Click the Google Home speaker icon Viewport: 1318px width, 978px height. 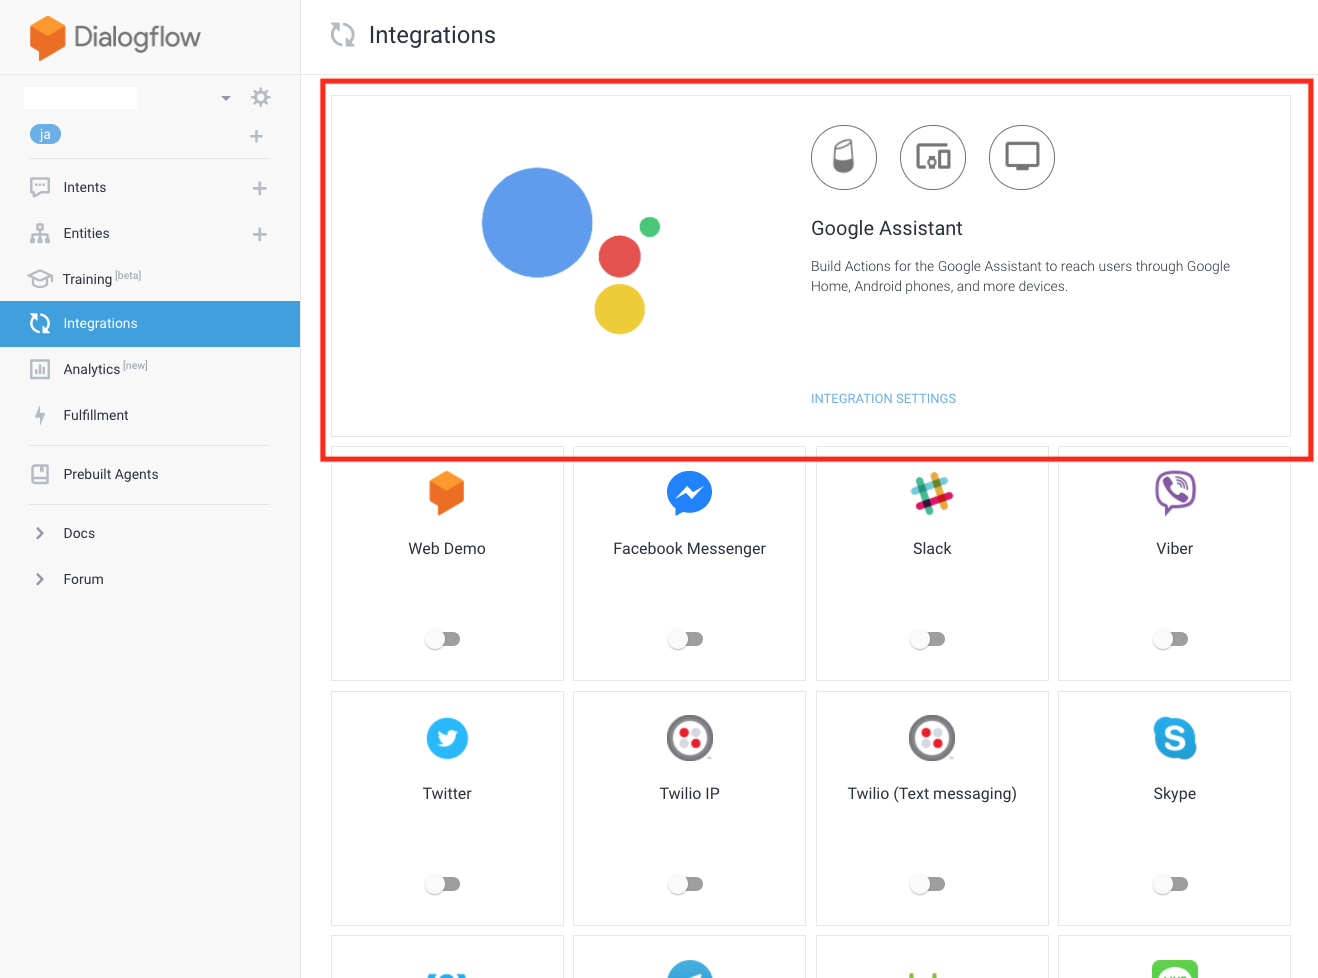pos(844,157)
